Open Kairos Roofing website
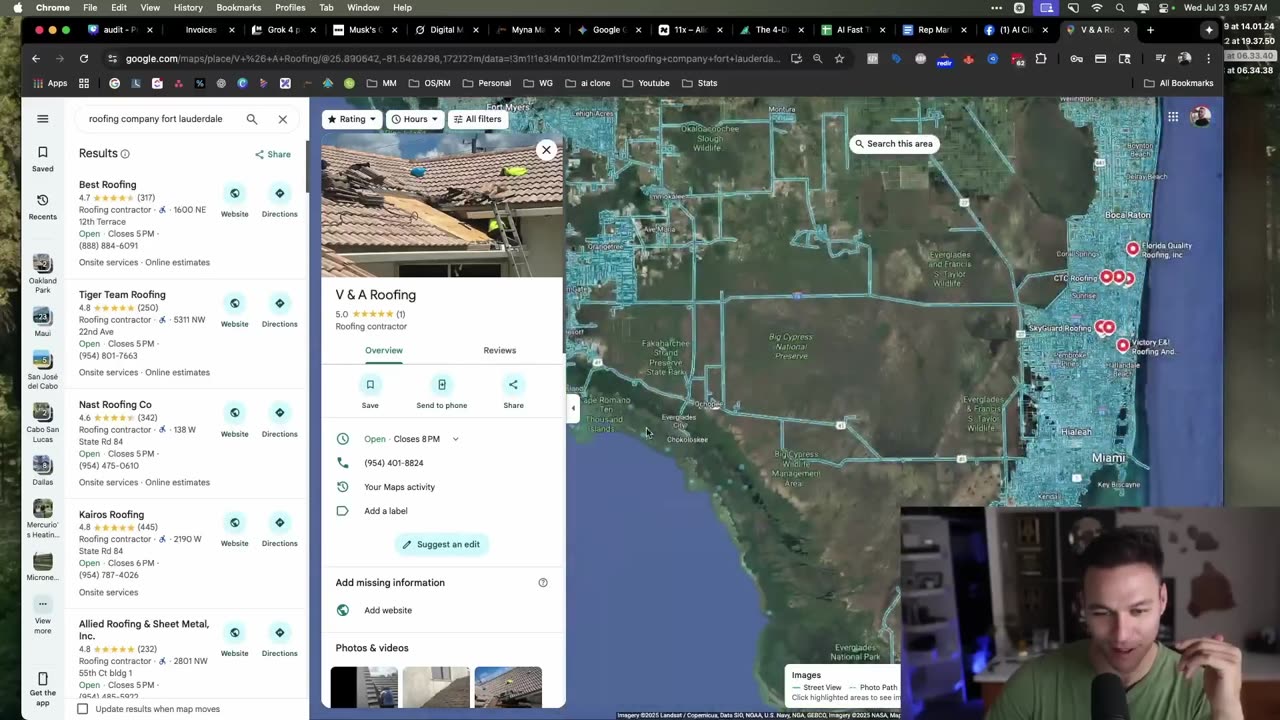The height and width of the screenshot is (720, 1280). click(234, 530)
